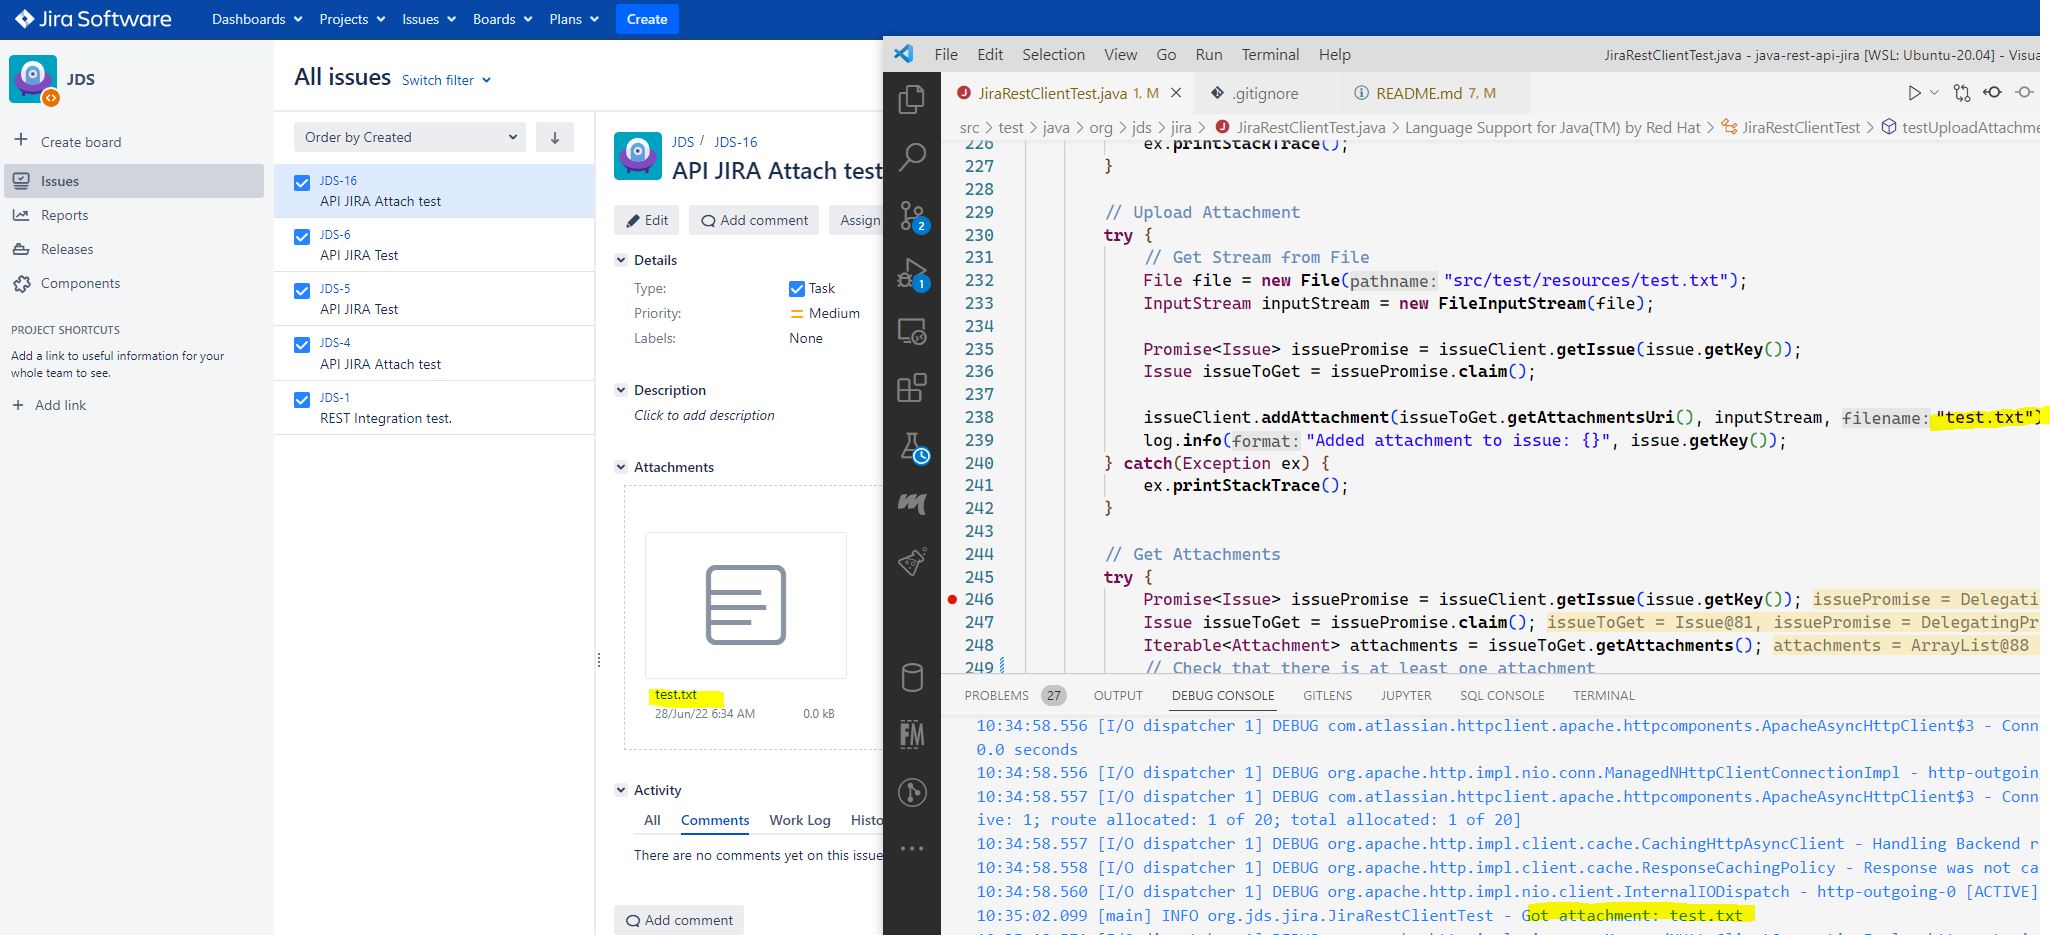This screenshot has width=2050, height=935.
Task: Click the Edit issue button
Action: 646,220
